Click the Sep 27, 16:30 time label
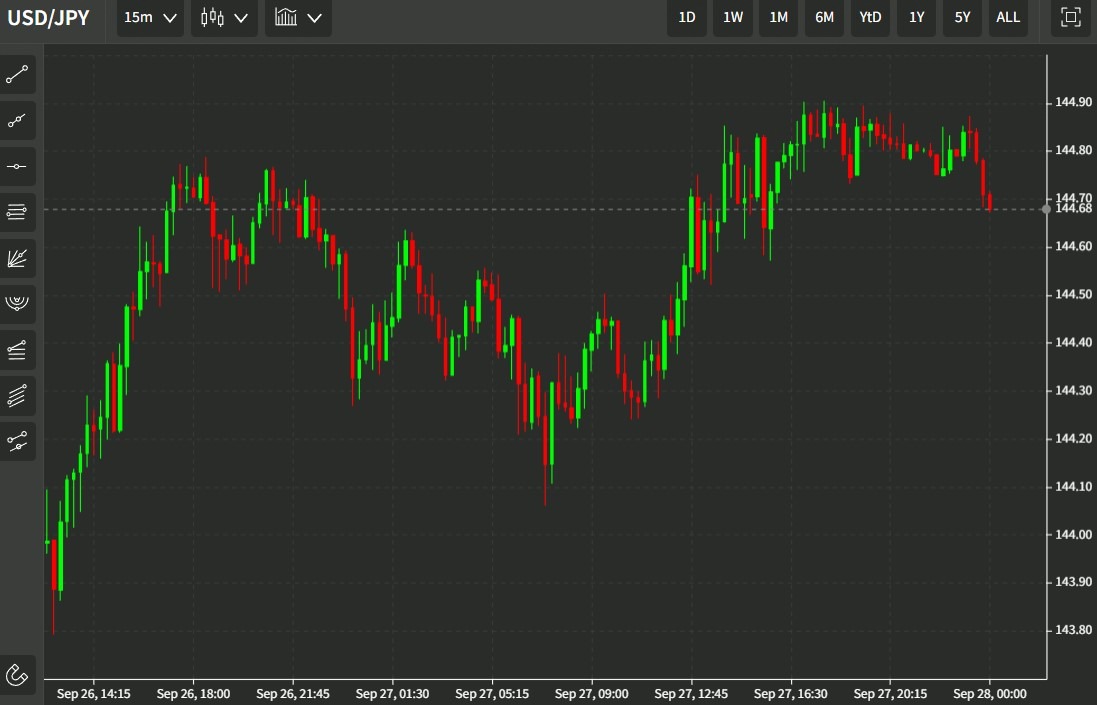This screenshot has height=705, width=1097. (791, 694)
